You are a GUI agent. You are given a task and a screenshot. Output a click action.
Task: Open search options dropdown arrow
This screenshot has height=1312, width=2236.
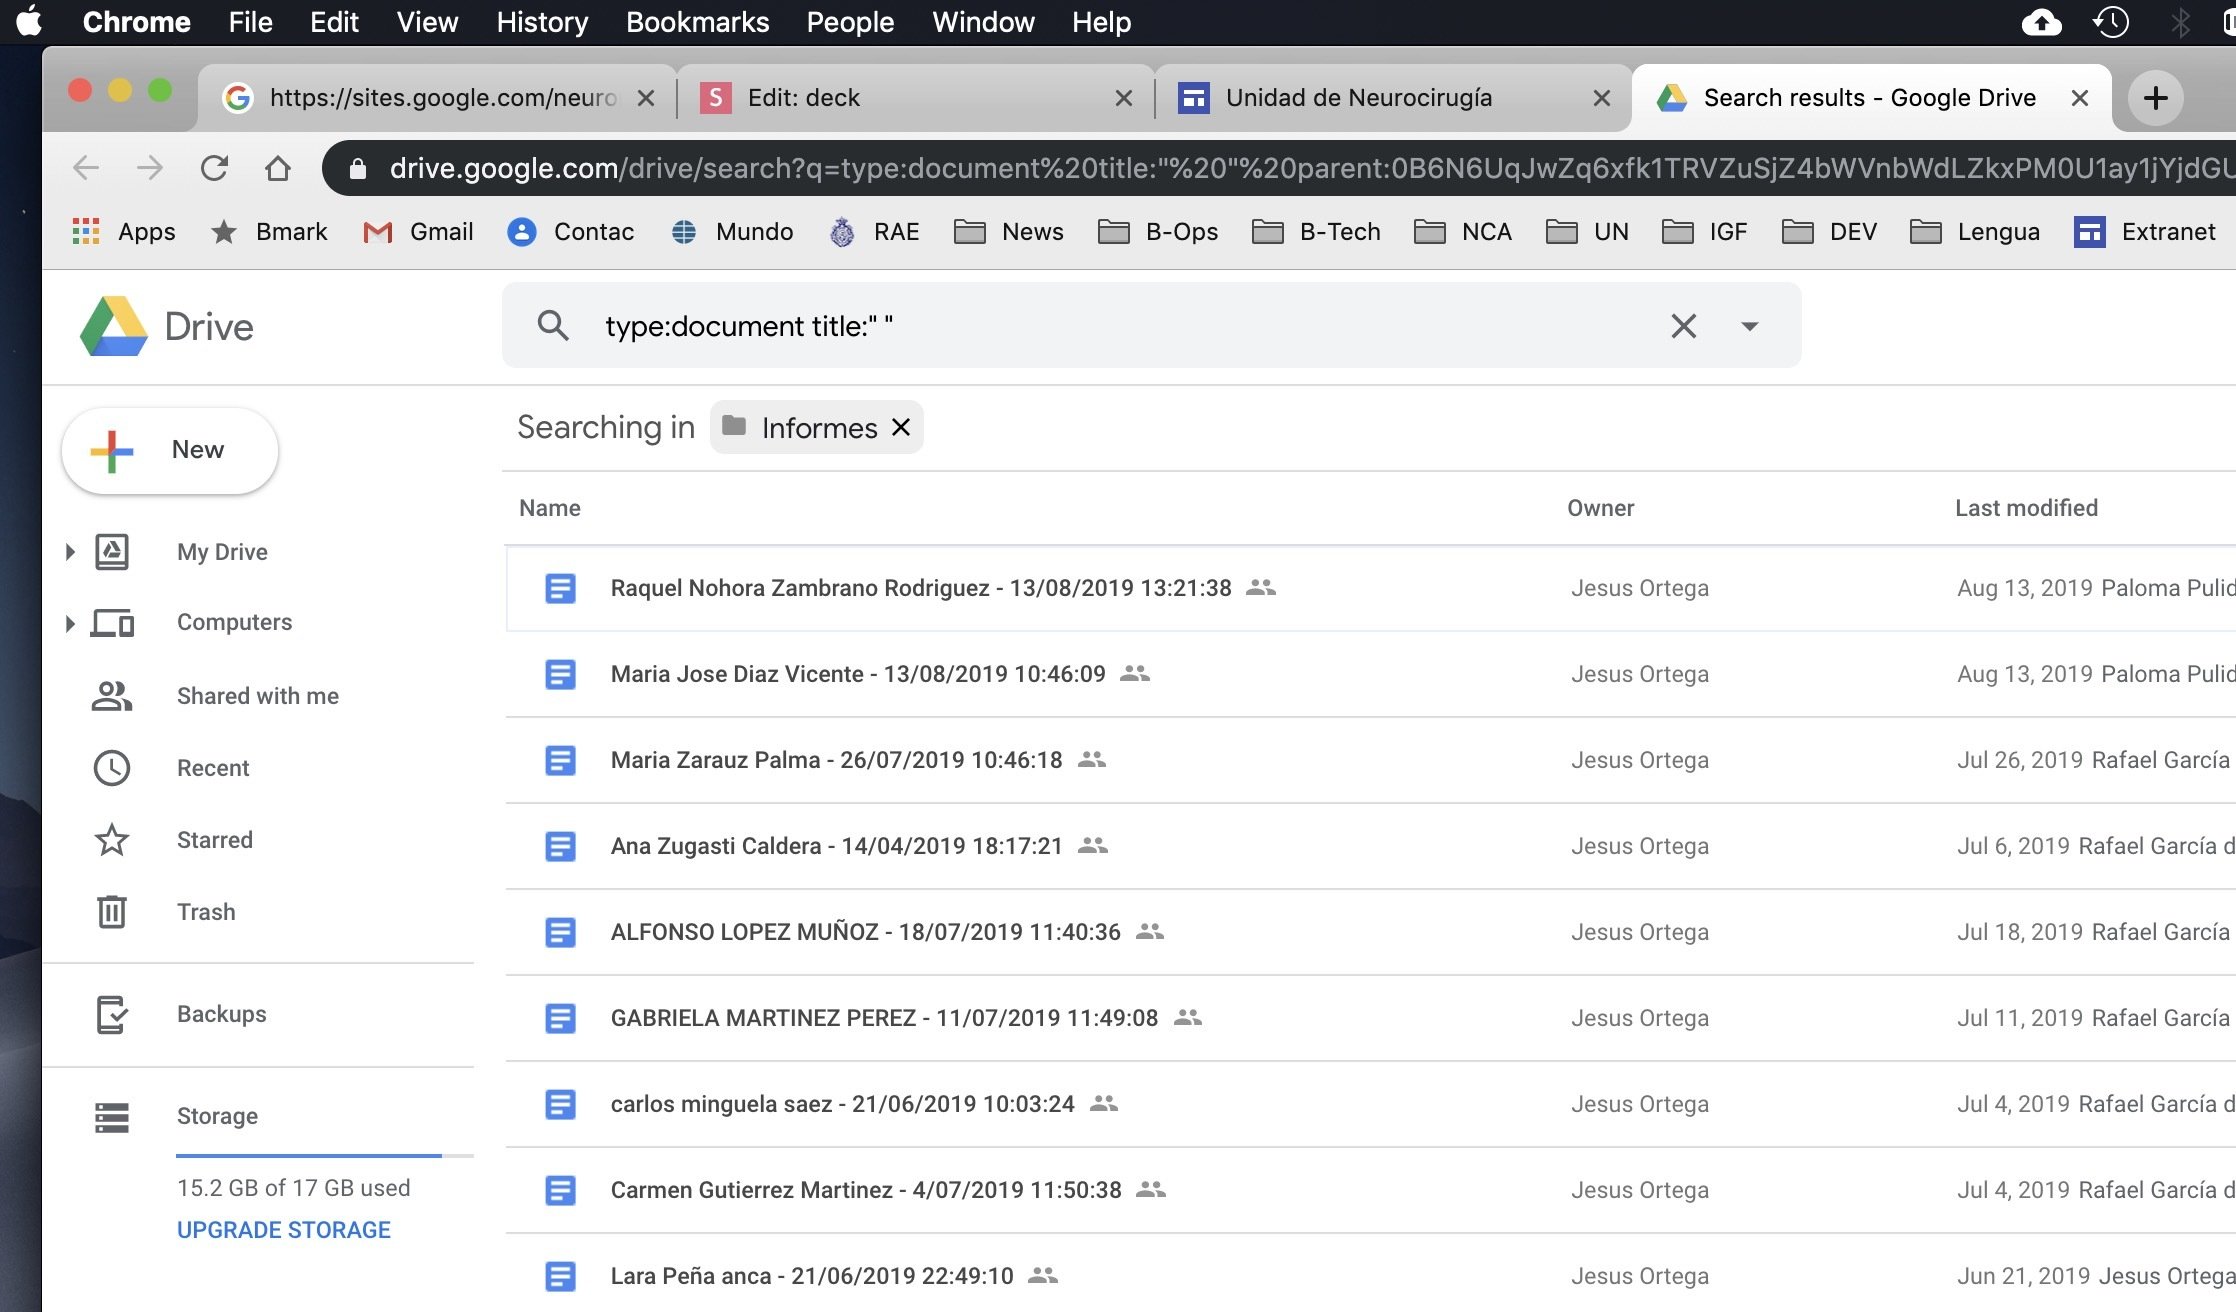(x=1750, y=326)
